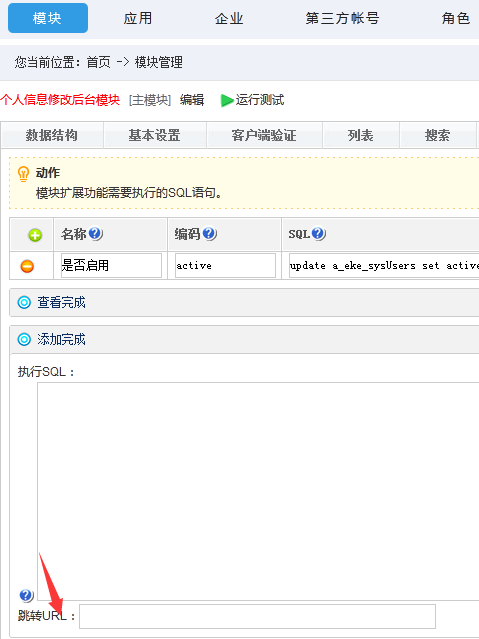Click the green 运行测试 play icon
The width and height of the screenshot is (479, 639).
[227, 100]
